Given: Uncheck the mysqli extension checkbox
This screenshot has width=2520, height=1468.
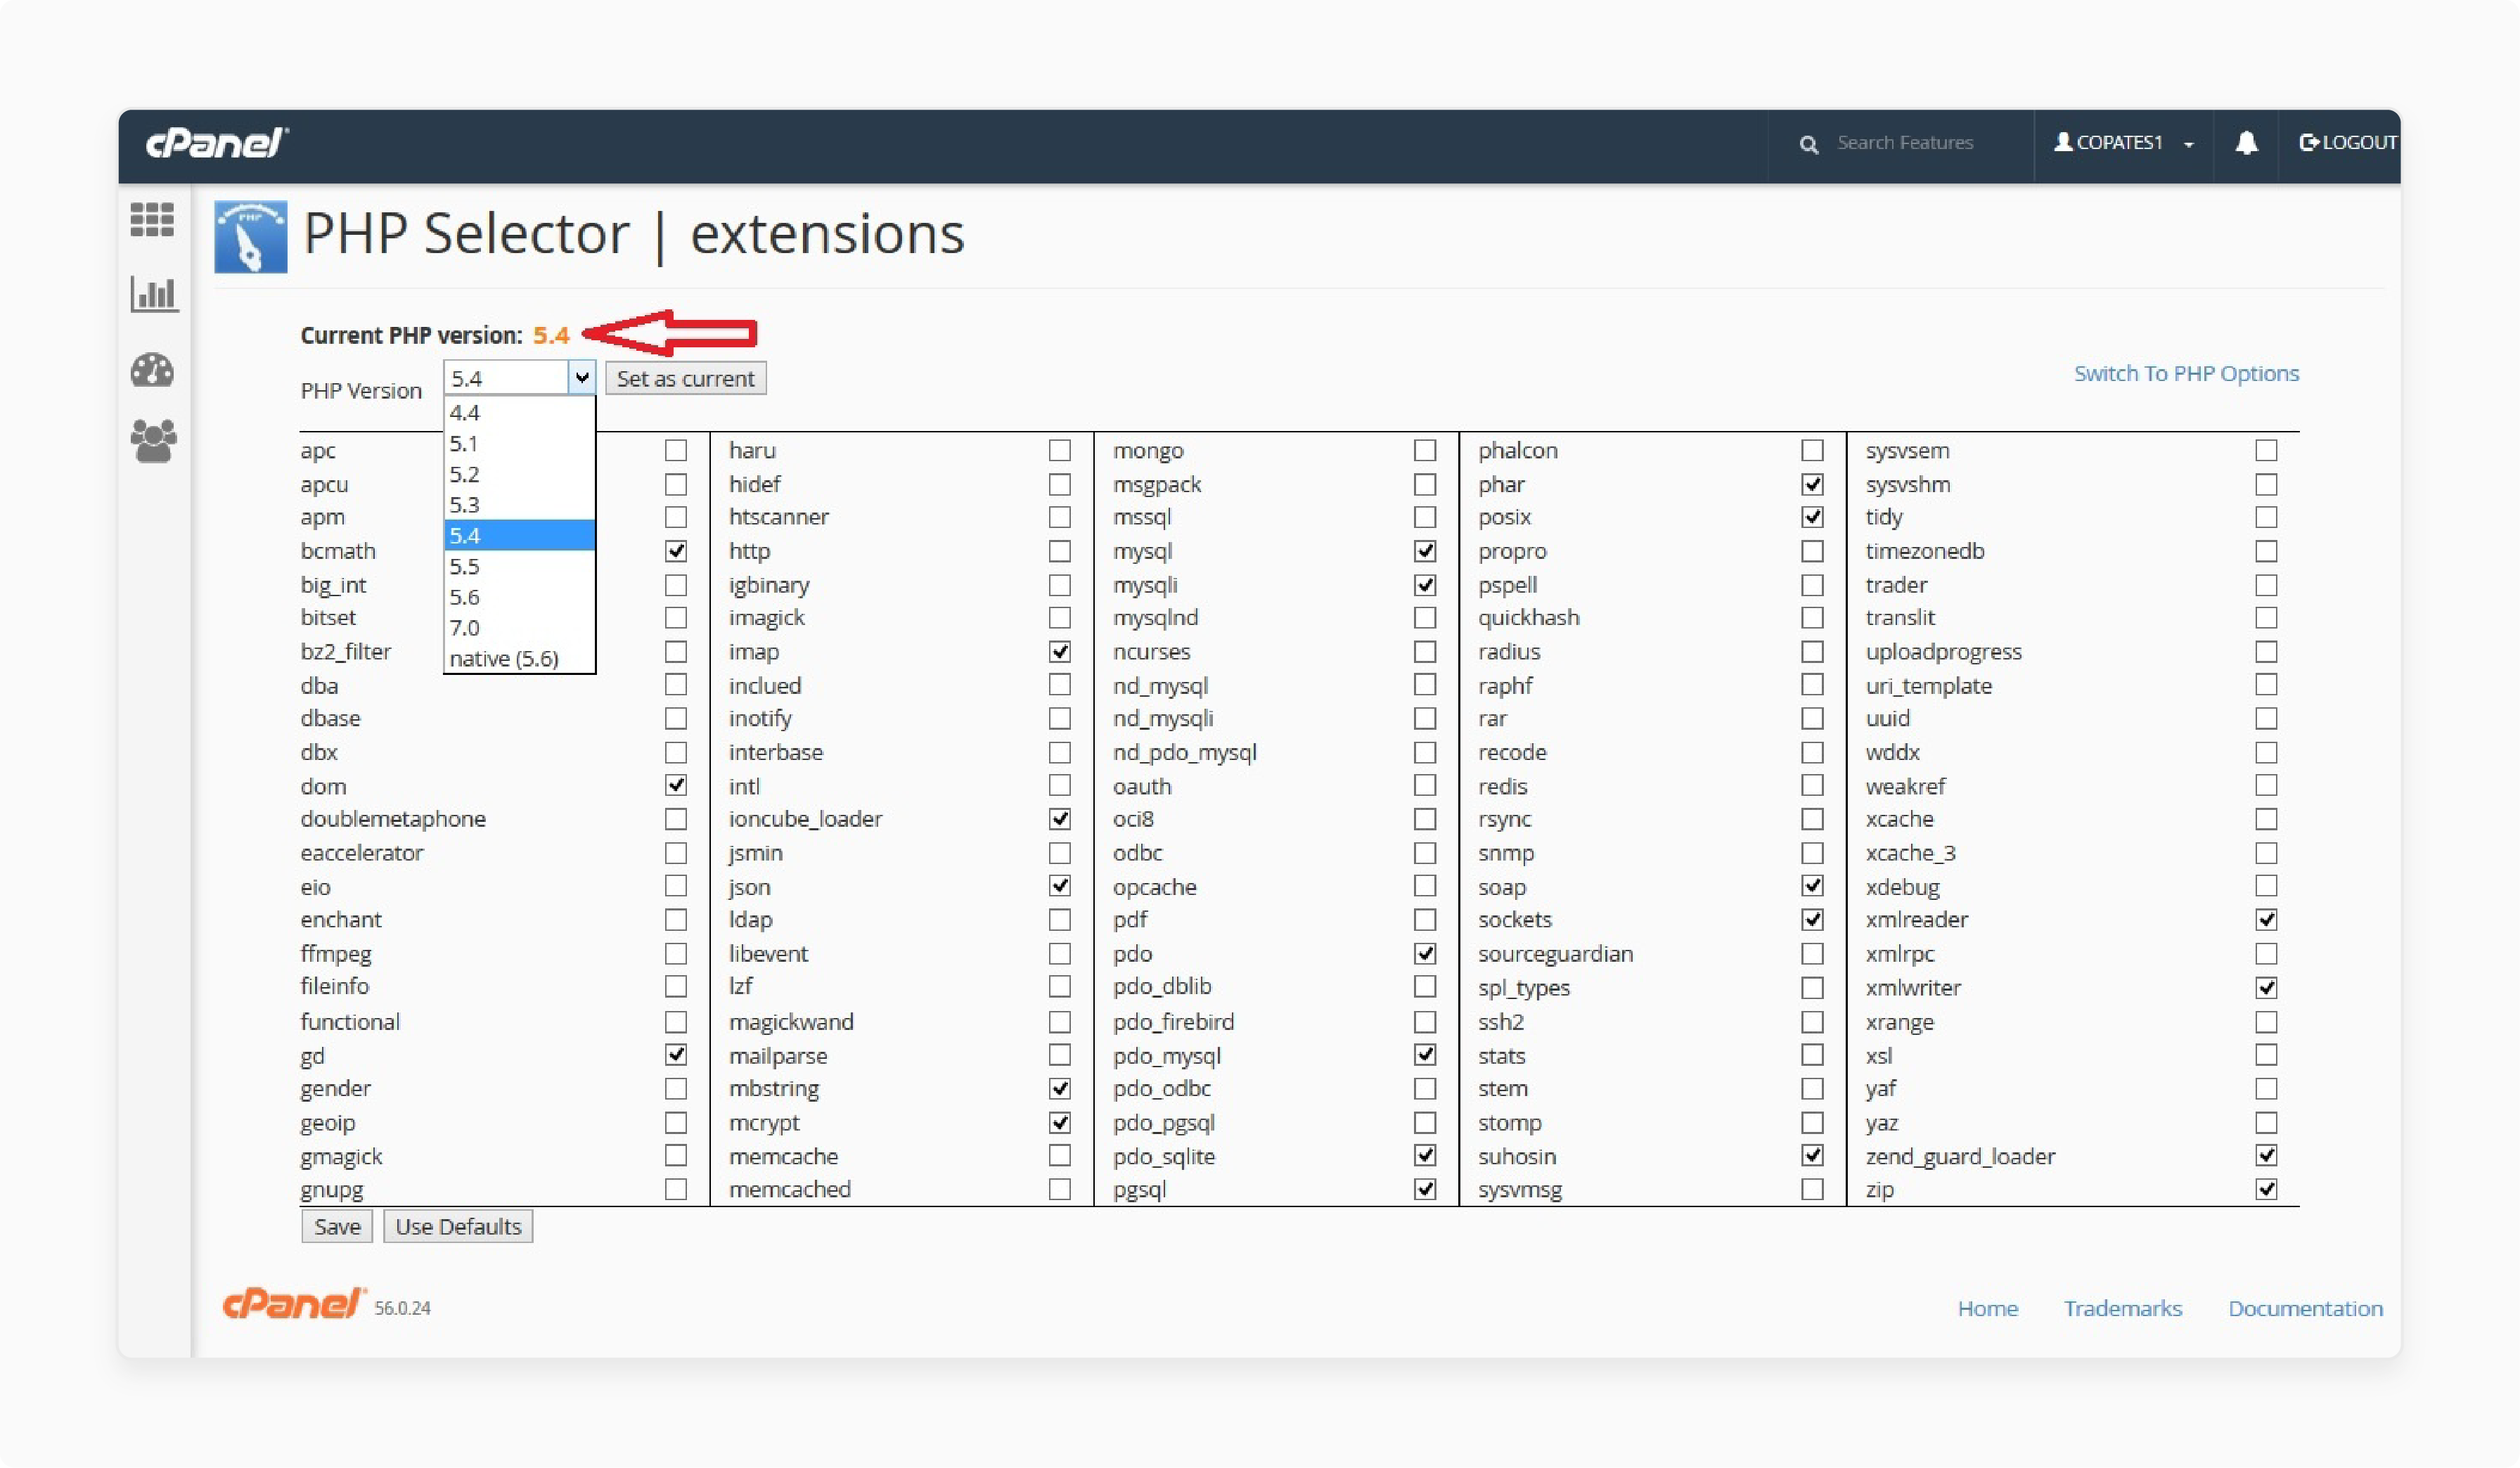Looking at the screenshot, I should 1425,585.
